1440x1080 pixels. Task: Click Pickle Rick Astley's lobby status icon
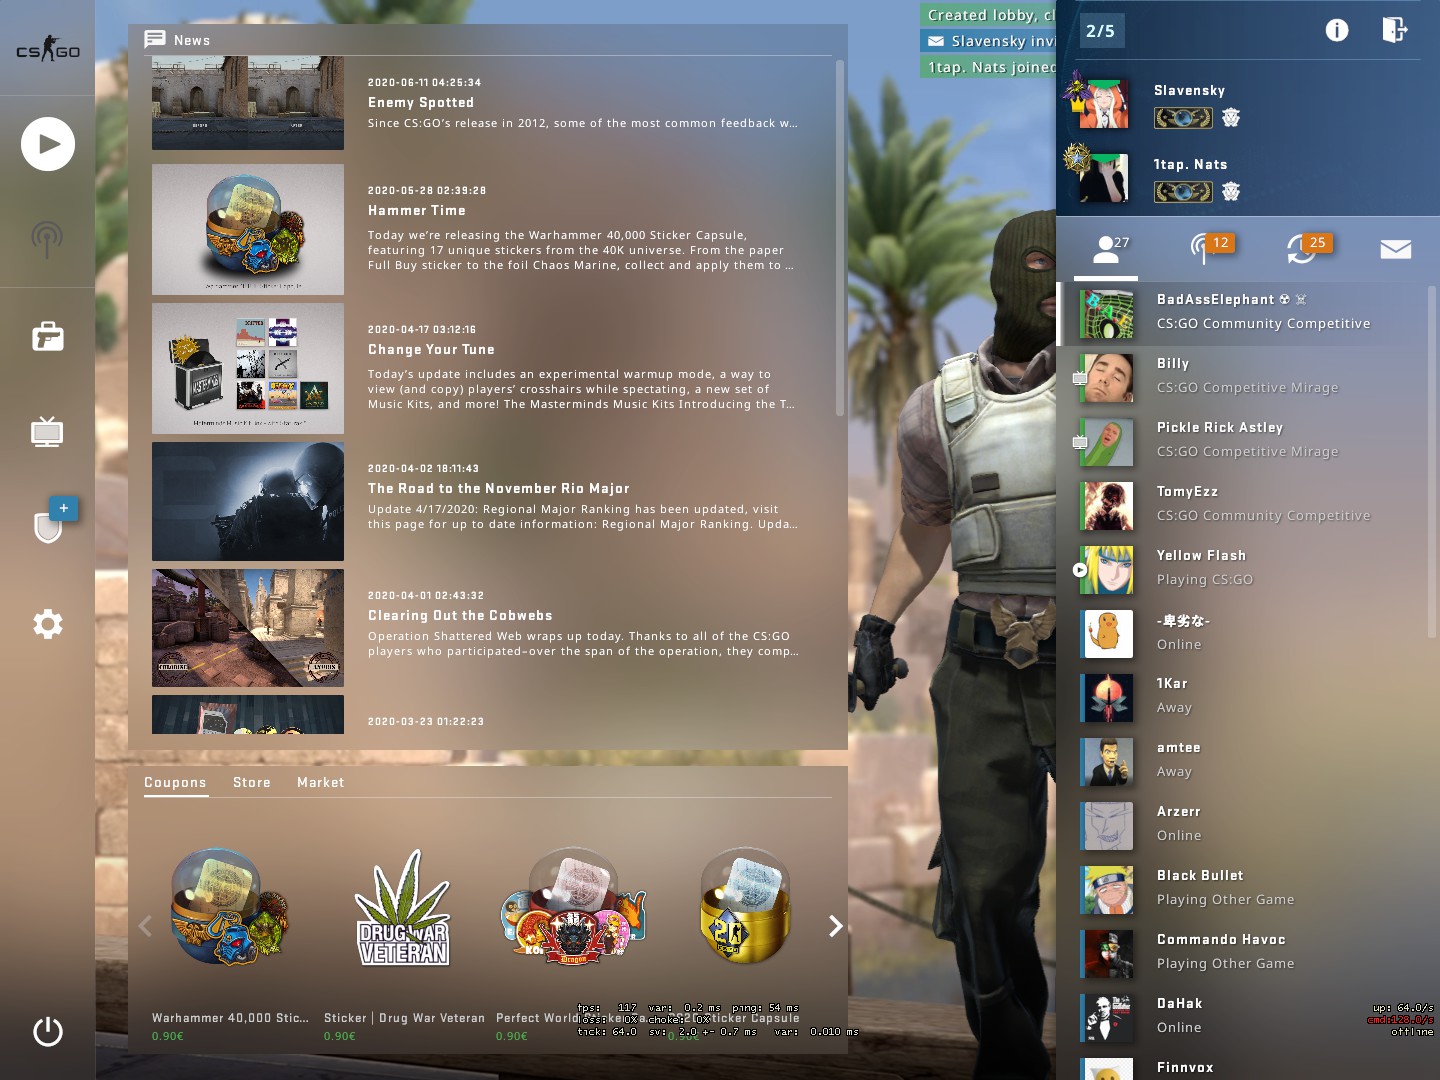click(x=1079, y=442)
